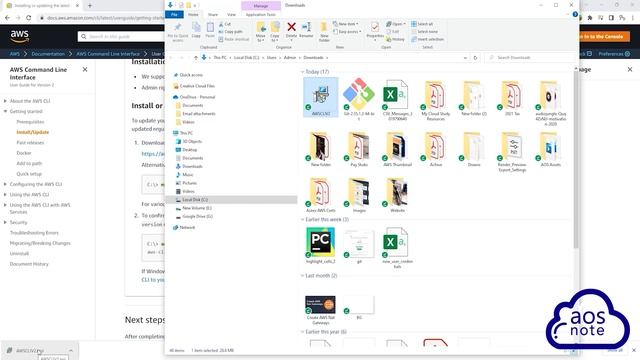The image size is (640, 360).
Task: Select Creative Cloud Files in navigation pane
Action: coord(197,86)
